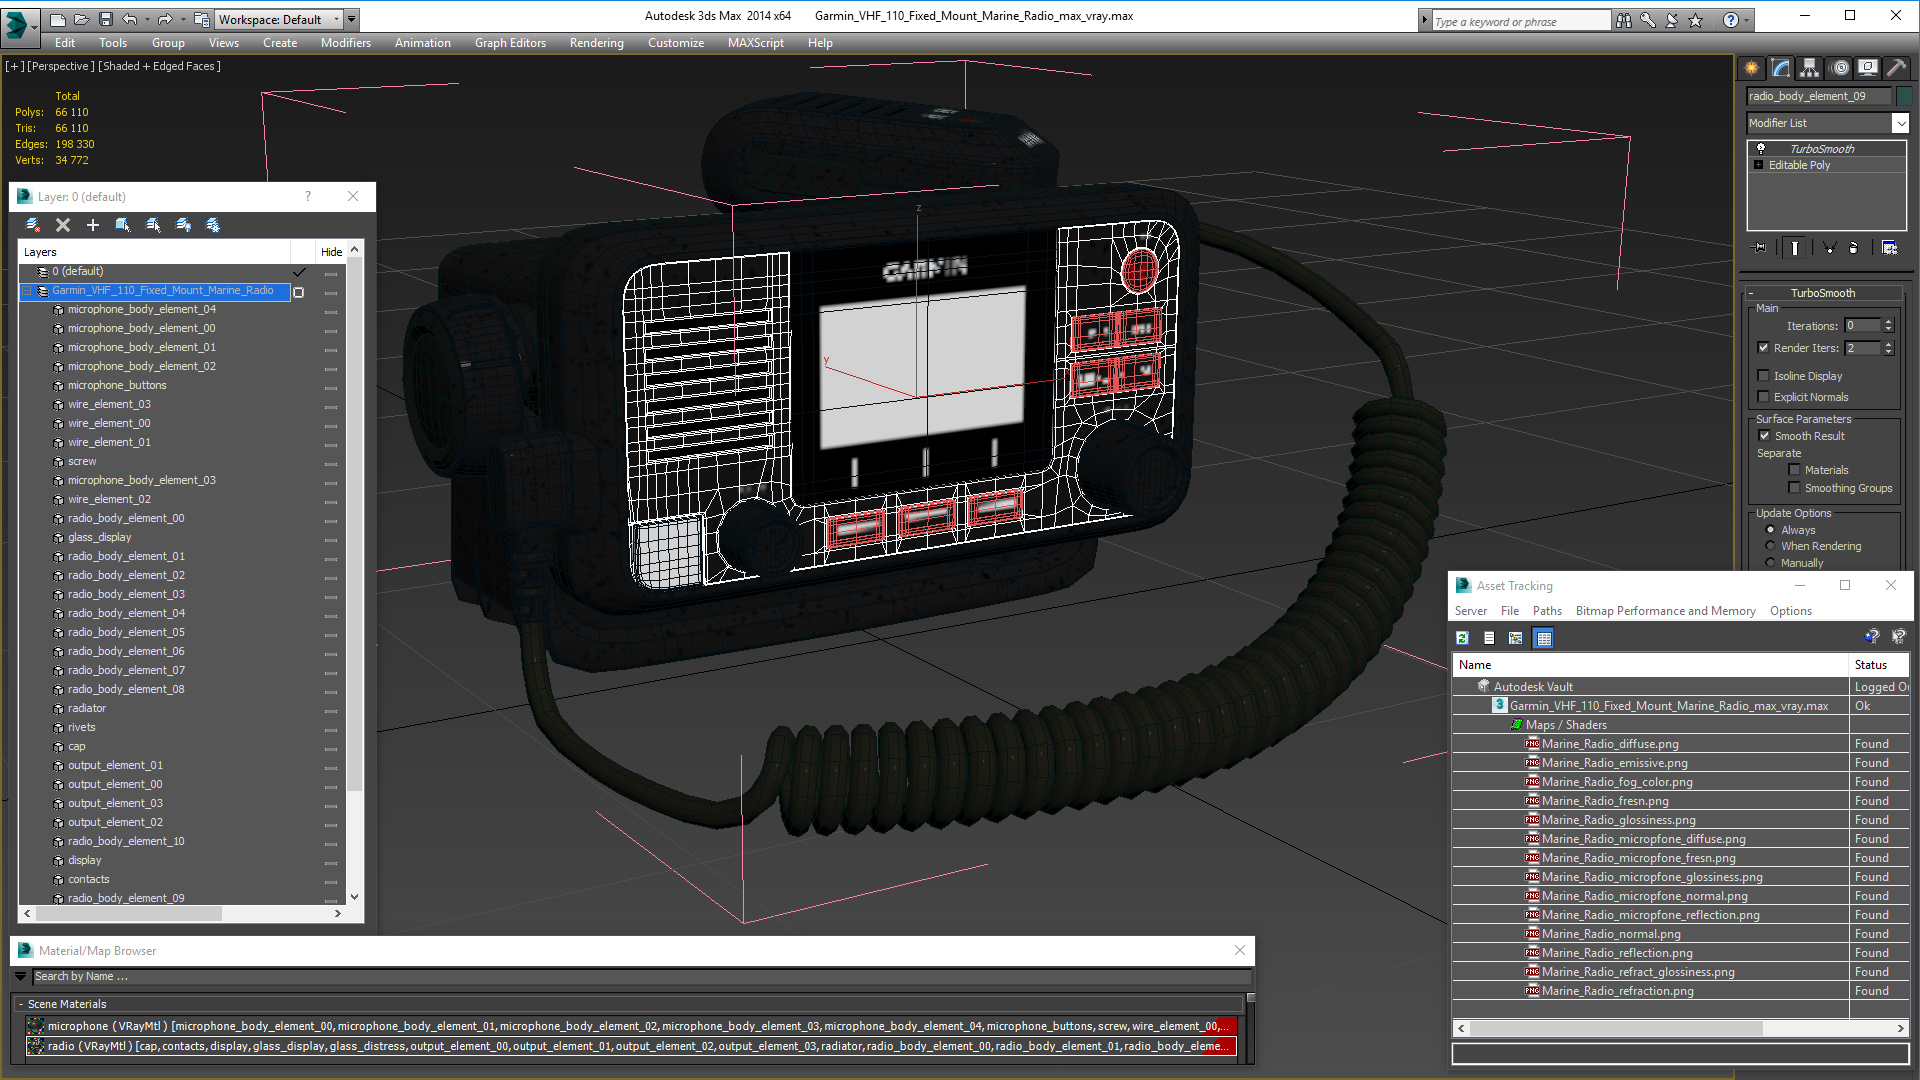The image size is (1920, 1080).
Task: Click the Project Folder icon in quick toolbar
Action: [x=201, y=19]
